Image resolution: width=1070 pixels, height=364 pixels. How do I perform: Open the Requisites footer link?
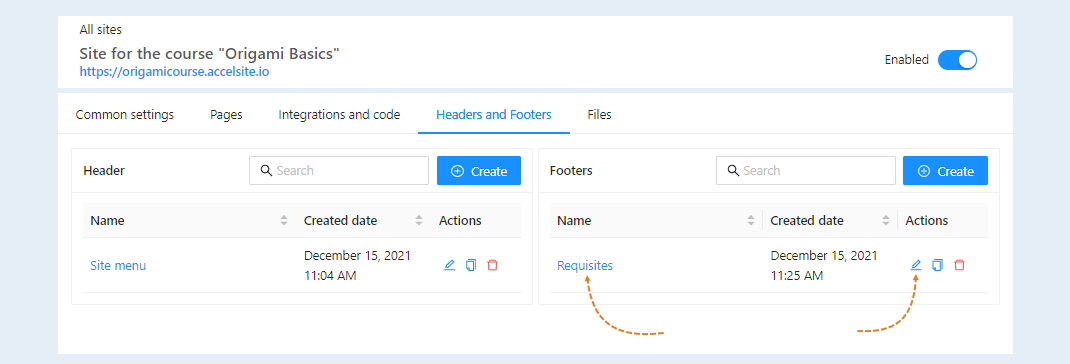(x=585, y=266)
